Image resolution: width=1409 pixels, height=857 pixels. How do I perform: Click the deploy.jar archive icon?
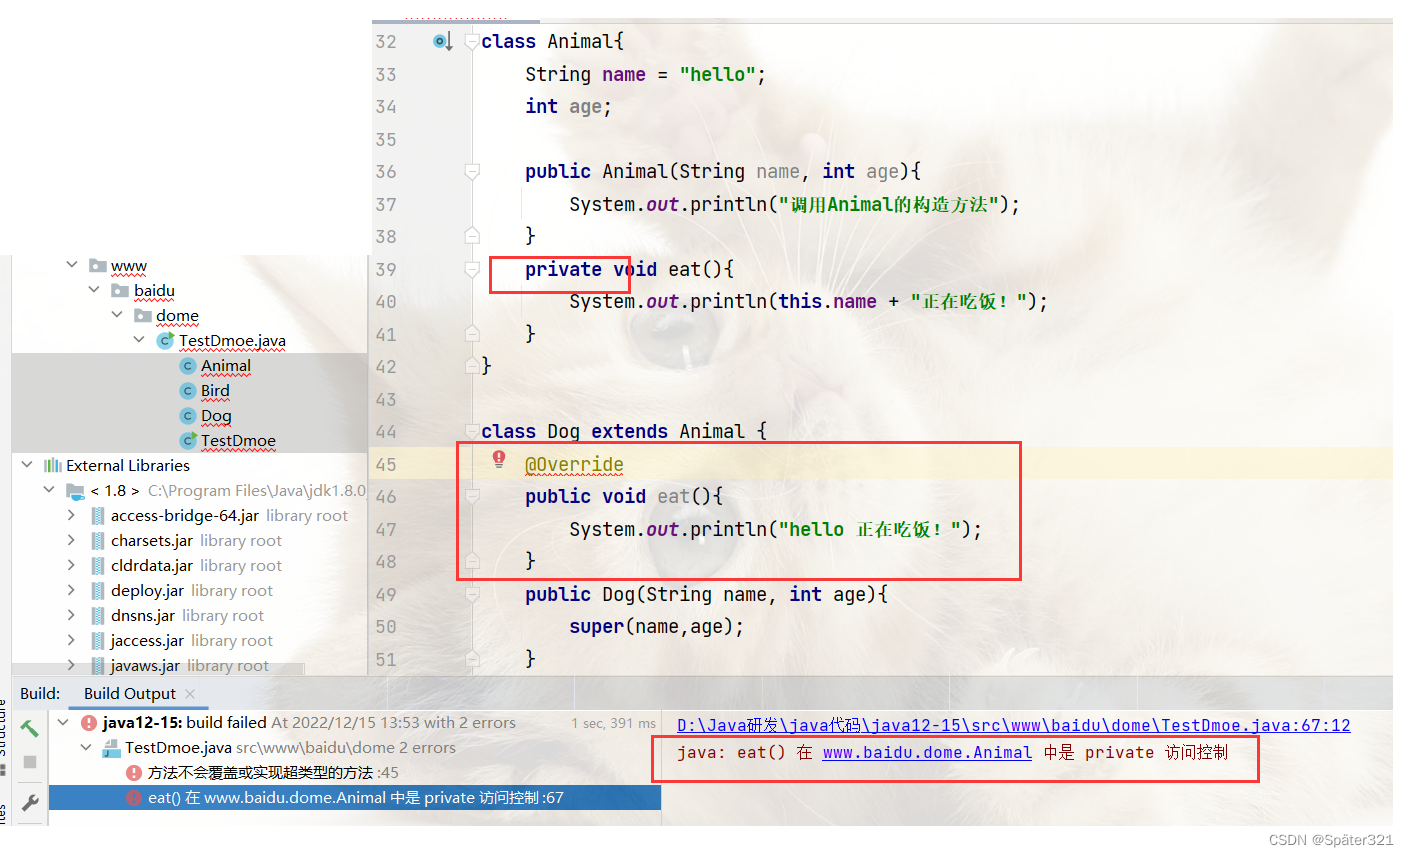[98, 591]
